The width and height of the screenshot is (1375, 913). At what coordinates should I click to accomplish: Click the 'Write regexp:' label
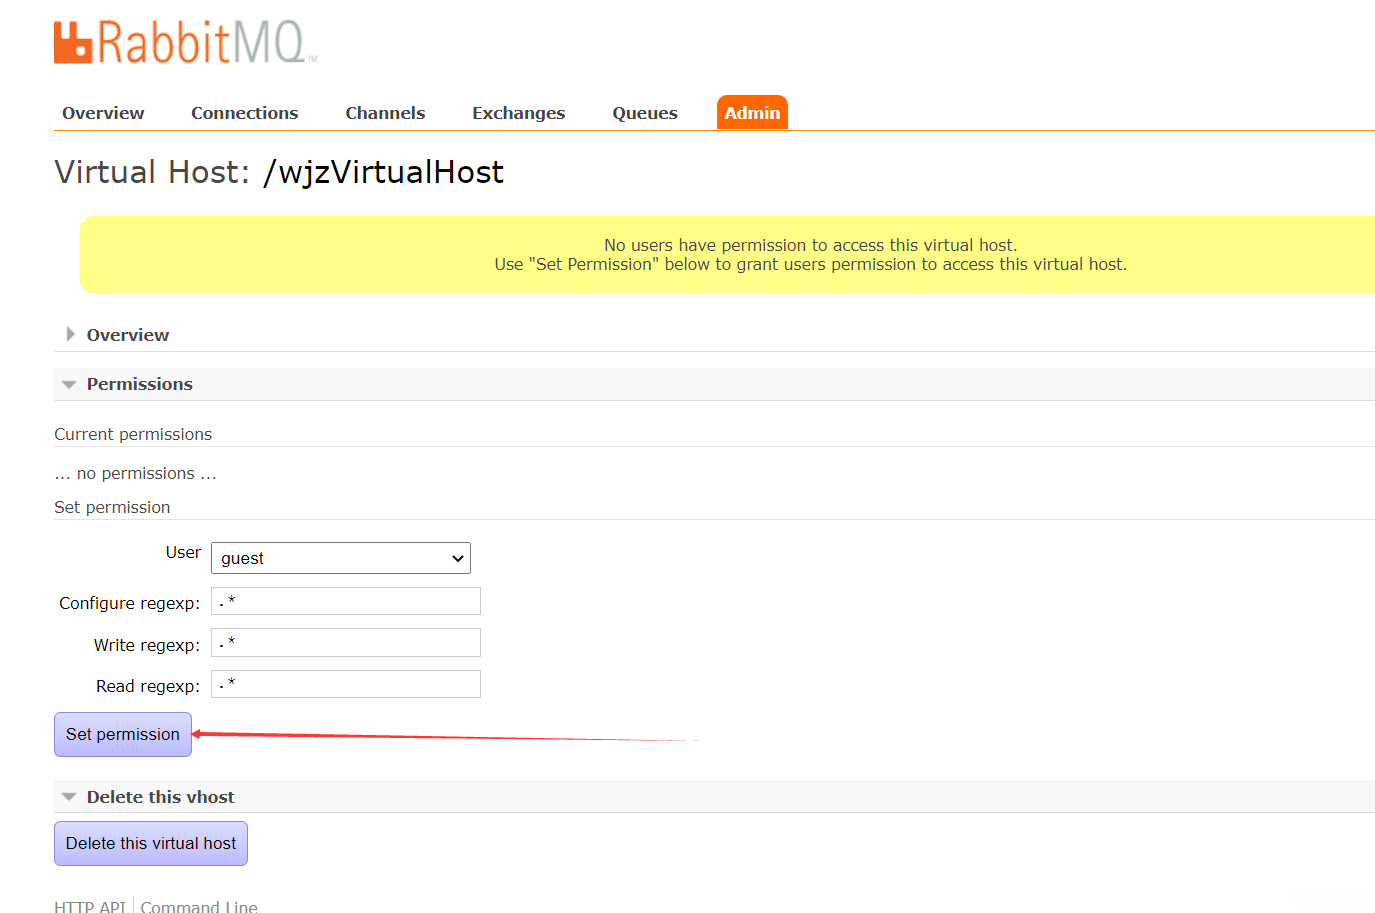coord(147,645)
